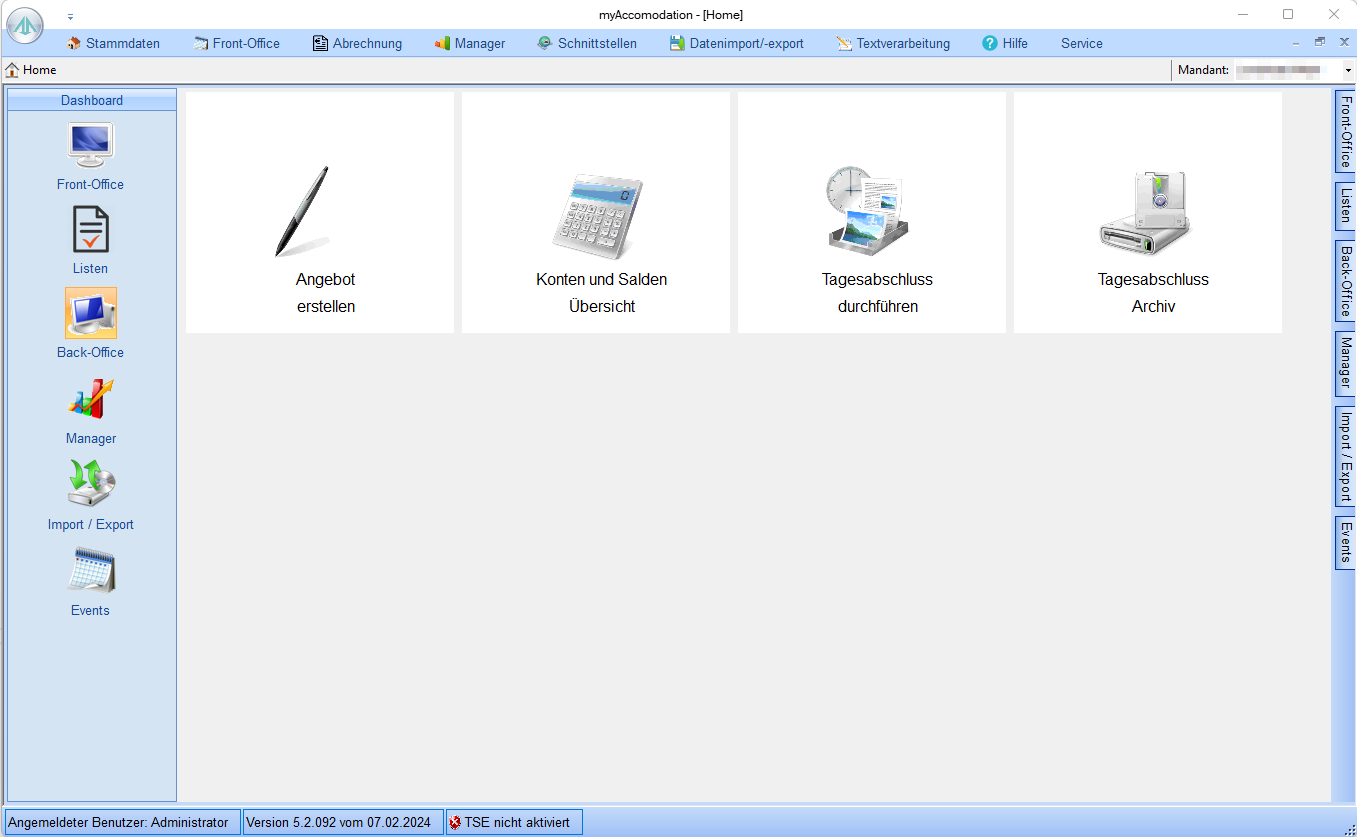
Task: Select the vertical Import / Export tab
Action: point(1346,456)
